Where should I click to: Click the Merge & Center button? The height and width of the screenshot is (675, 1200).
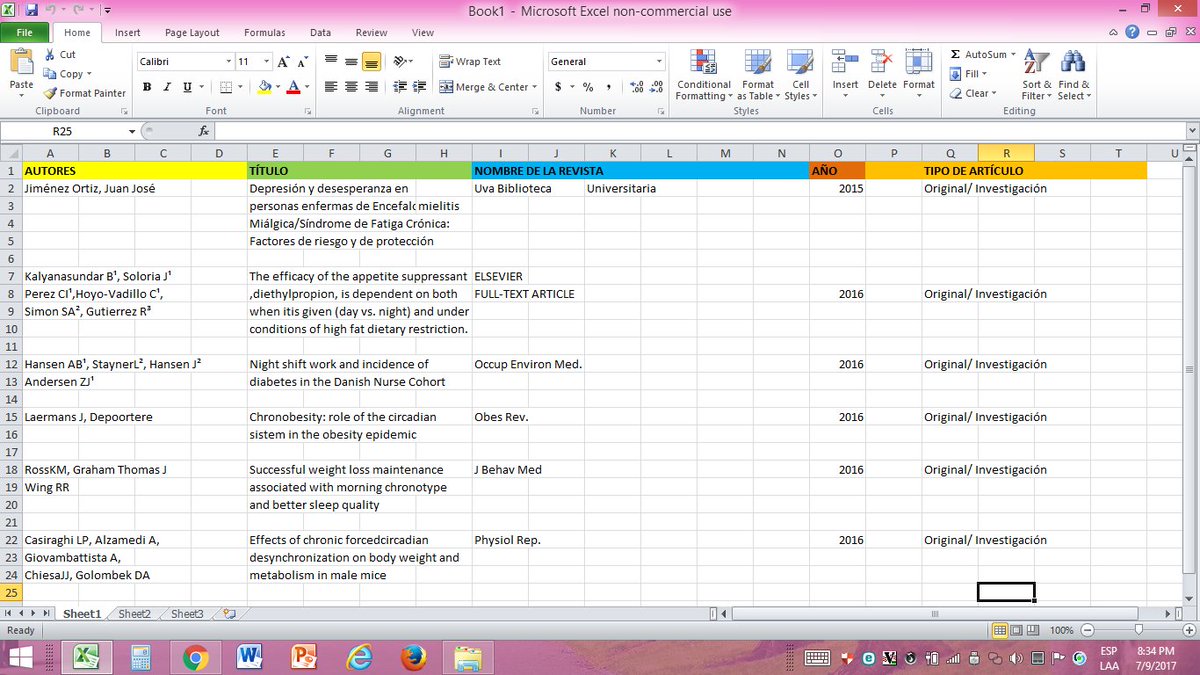click(484, 87)
